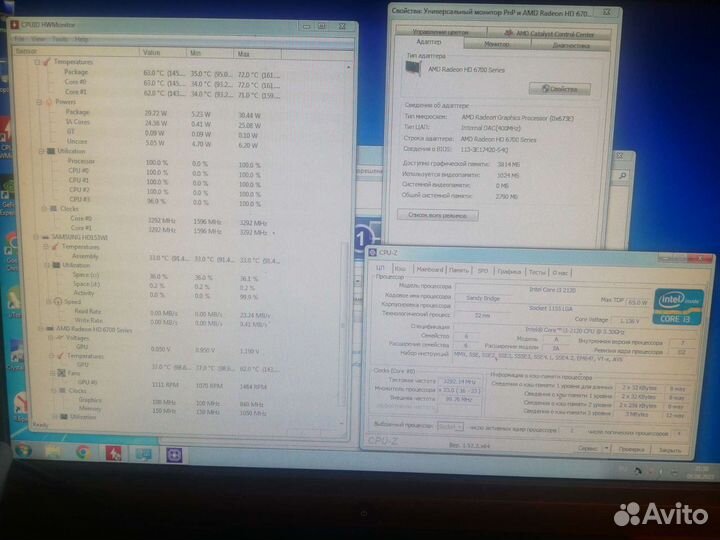Click the Value column header in HWMonitor

pyautogui.click(x=163, y=52)
